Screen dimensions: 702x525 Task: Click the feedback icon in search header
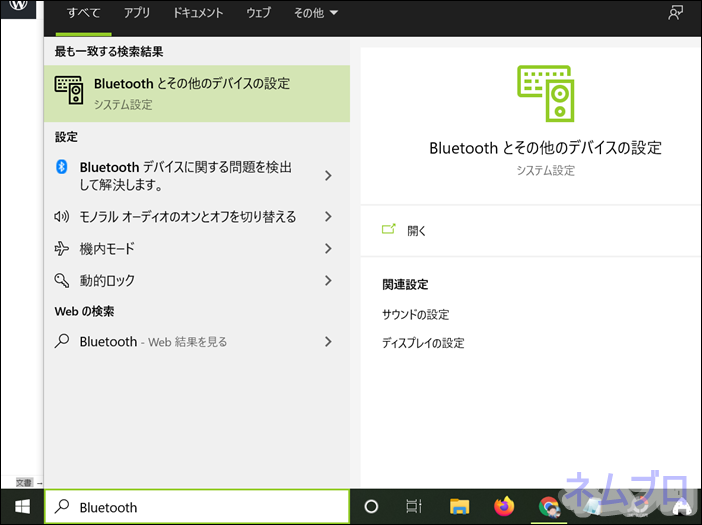(675, 13)
